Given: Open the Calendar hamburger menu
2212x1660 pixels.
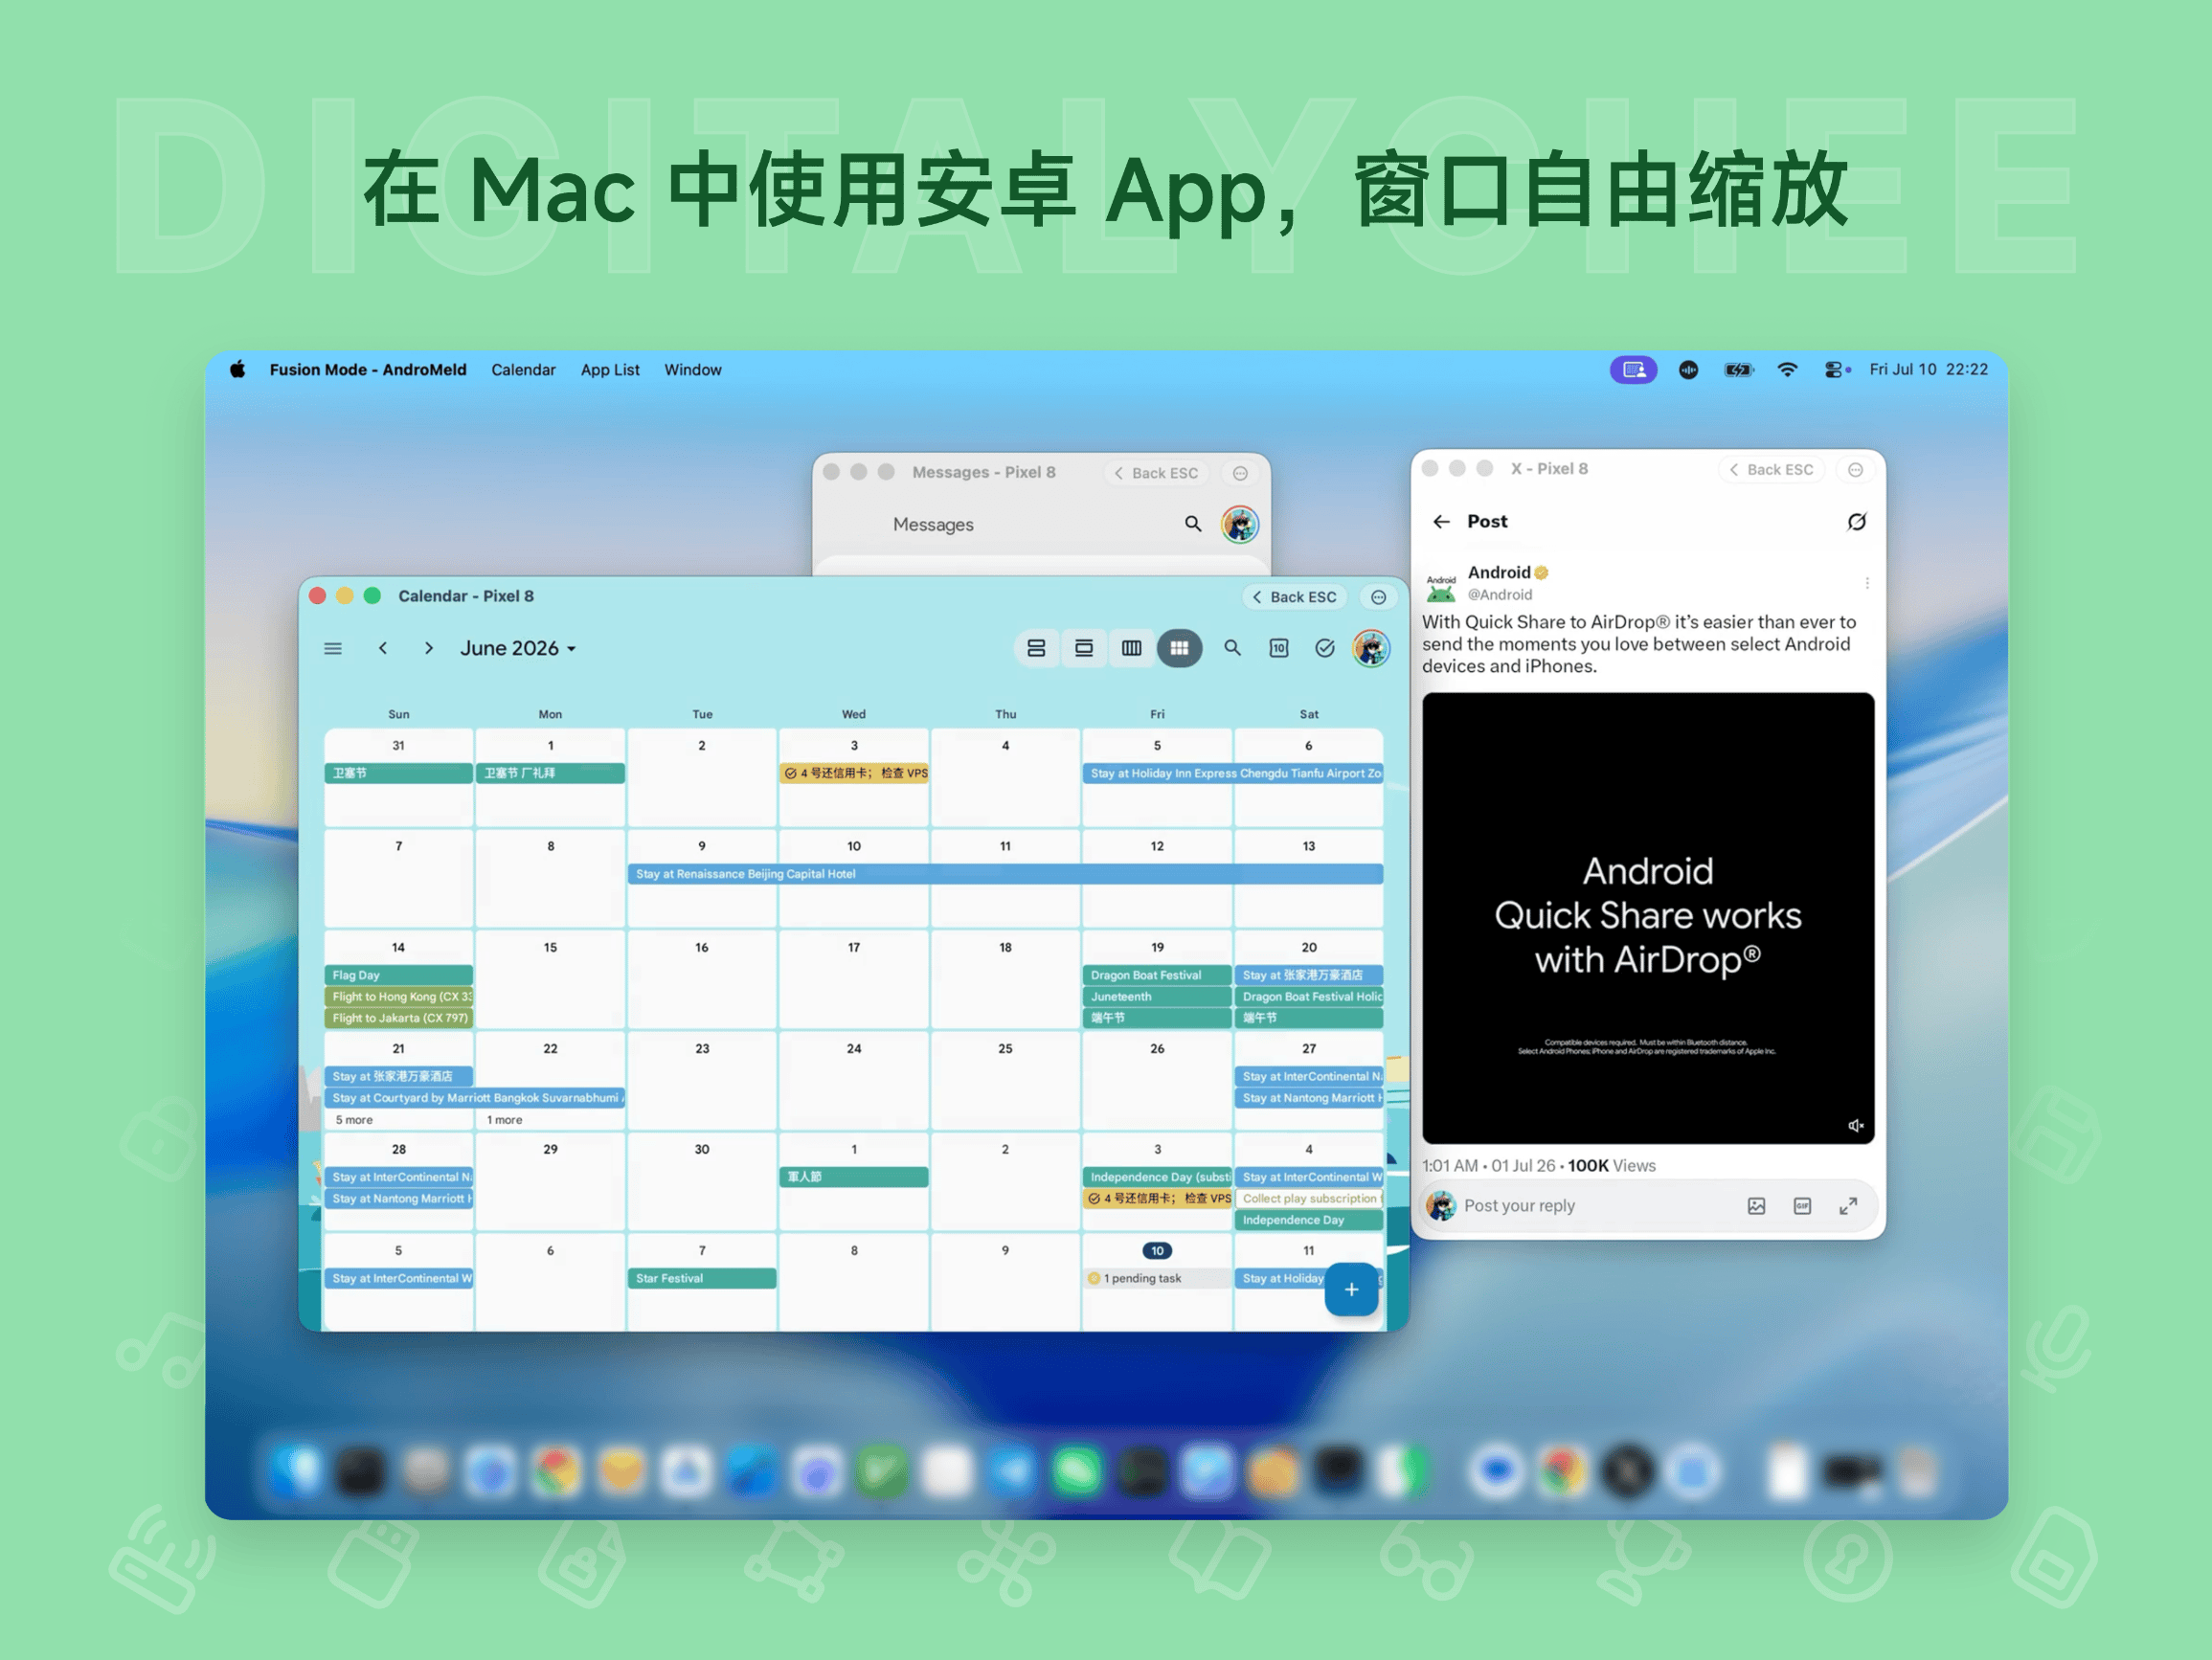Looking at the screenshot, I should 333,648.
